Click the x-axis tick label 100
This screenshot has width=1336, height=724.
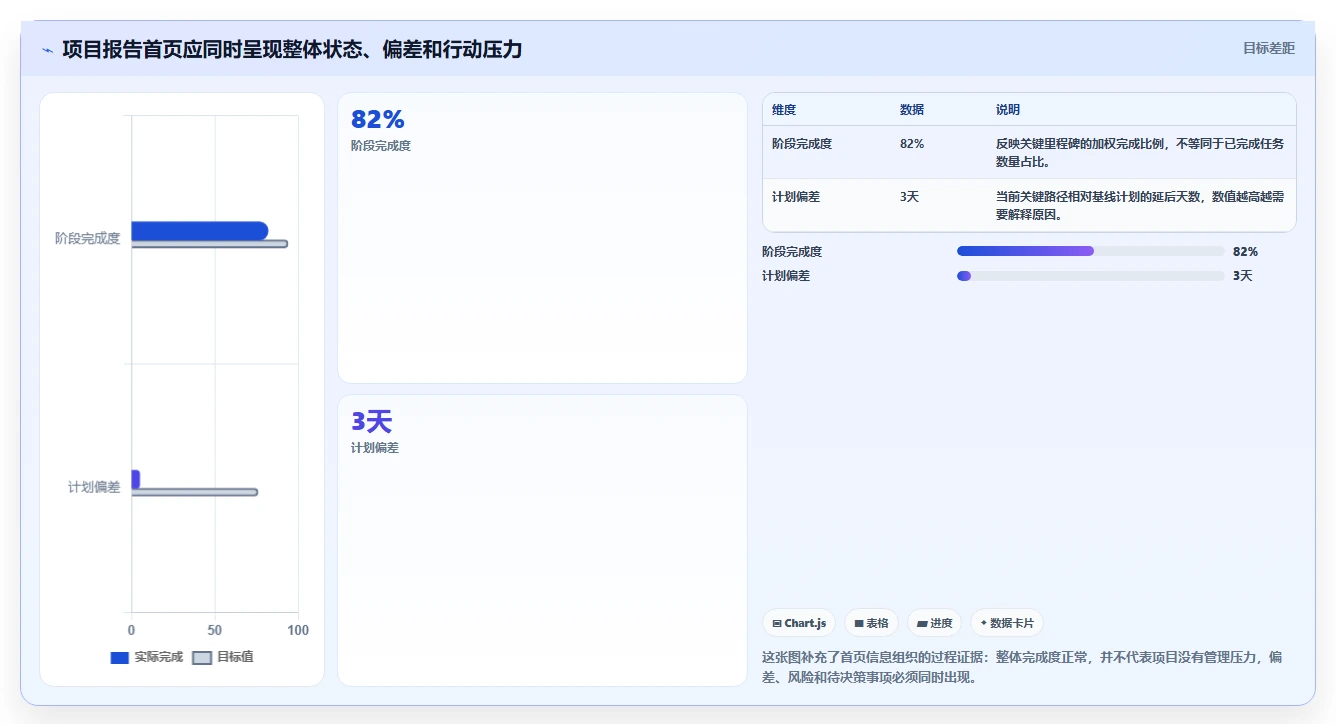click(298, 630)
